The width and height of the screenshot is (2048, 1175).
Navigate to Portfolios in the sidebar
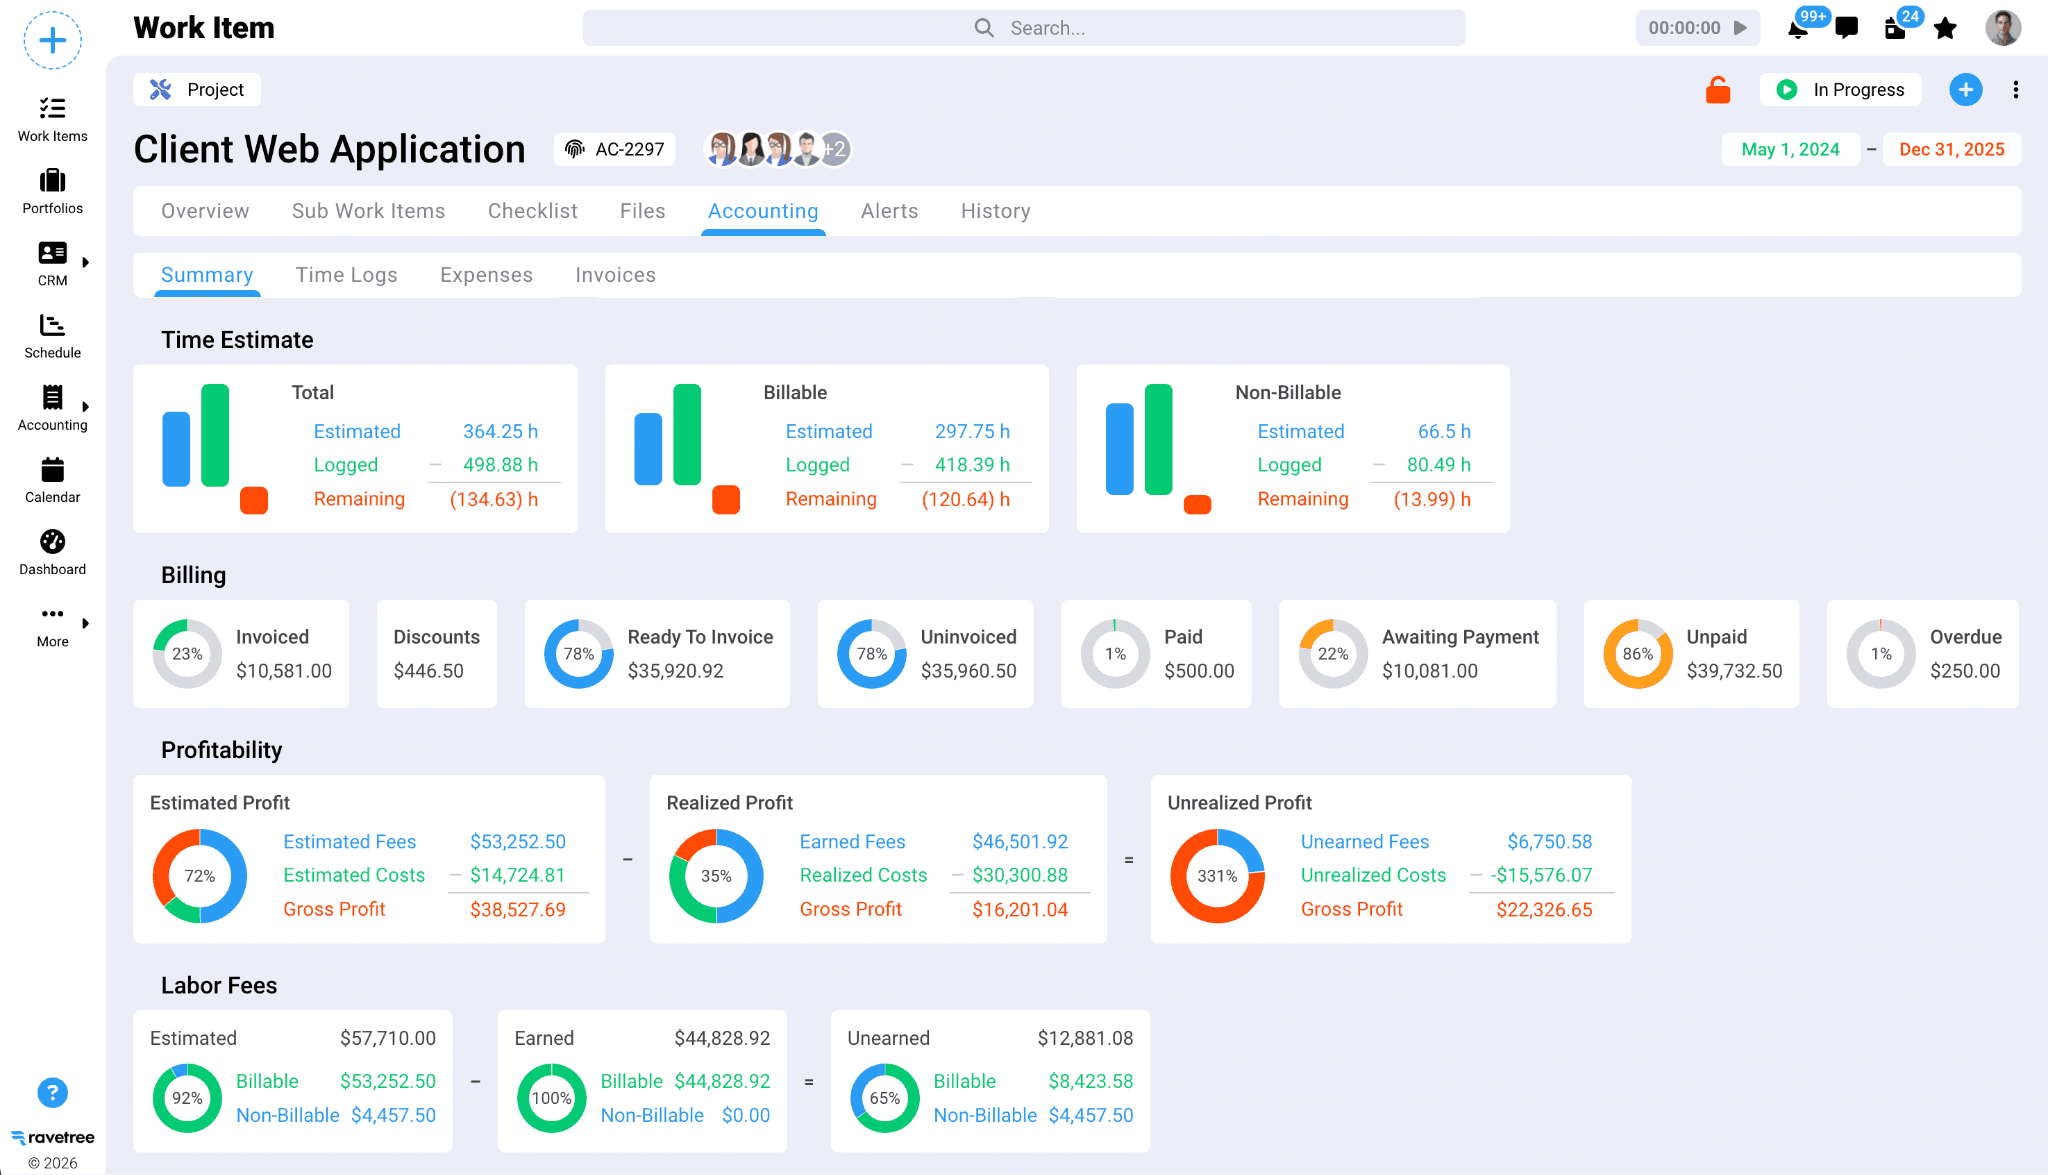pos(52,190)
